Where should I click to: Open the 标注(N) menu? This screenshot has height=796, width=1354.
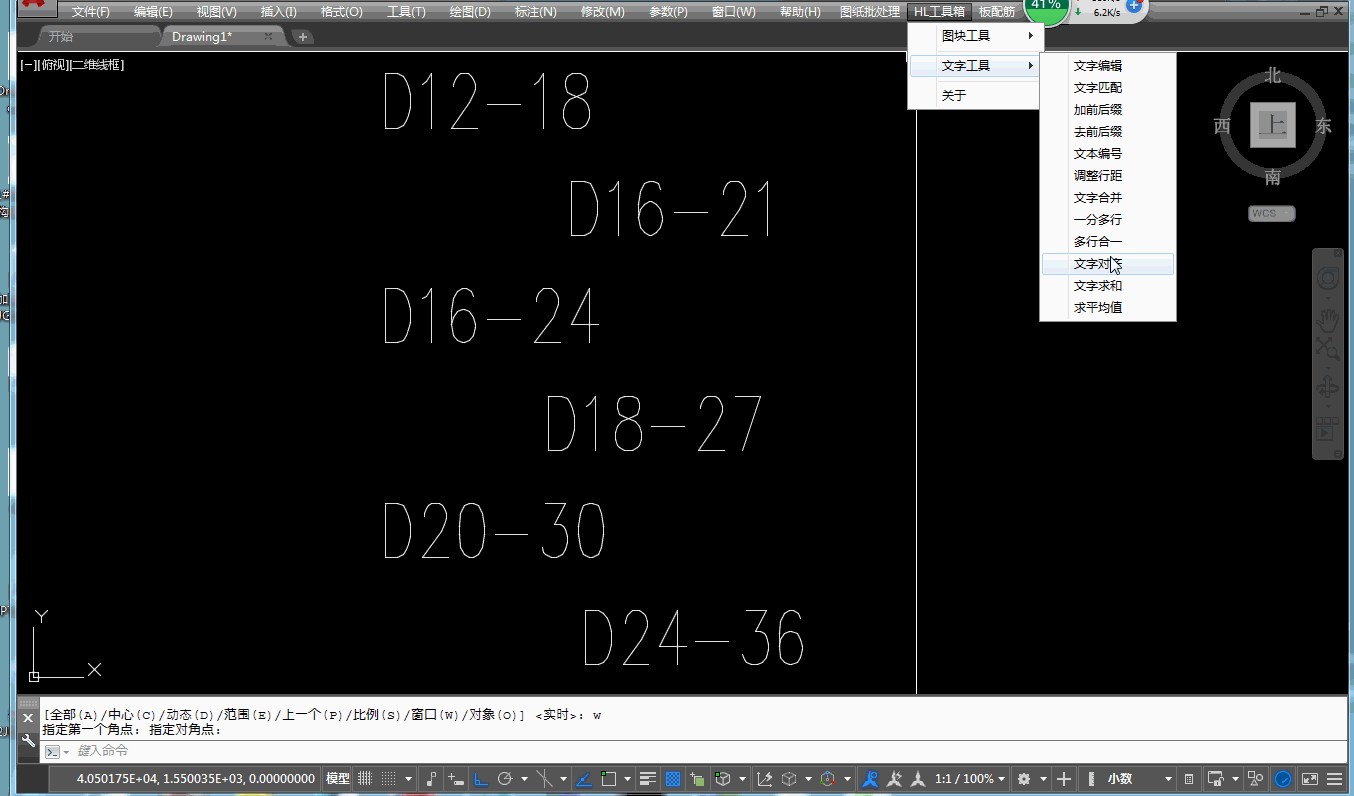click(x=535, y=12)
